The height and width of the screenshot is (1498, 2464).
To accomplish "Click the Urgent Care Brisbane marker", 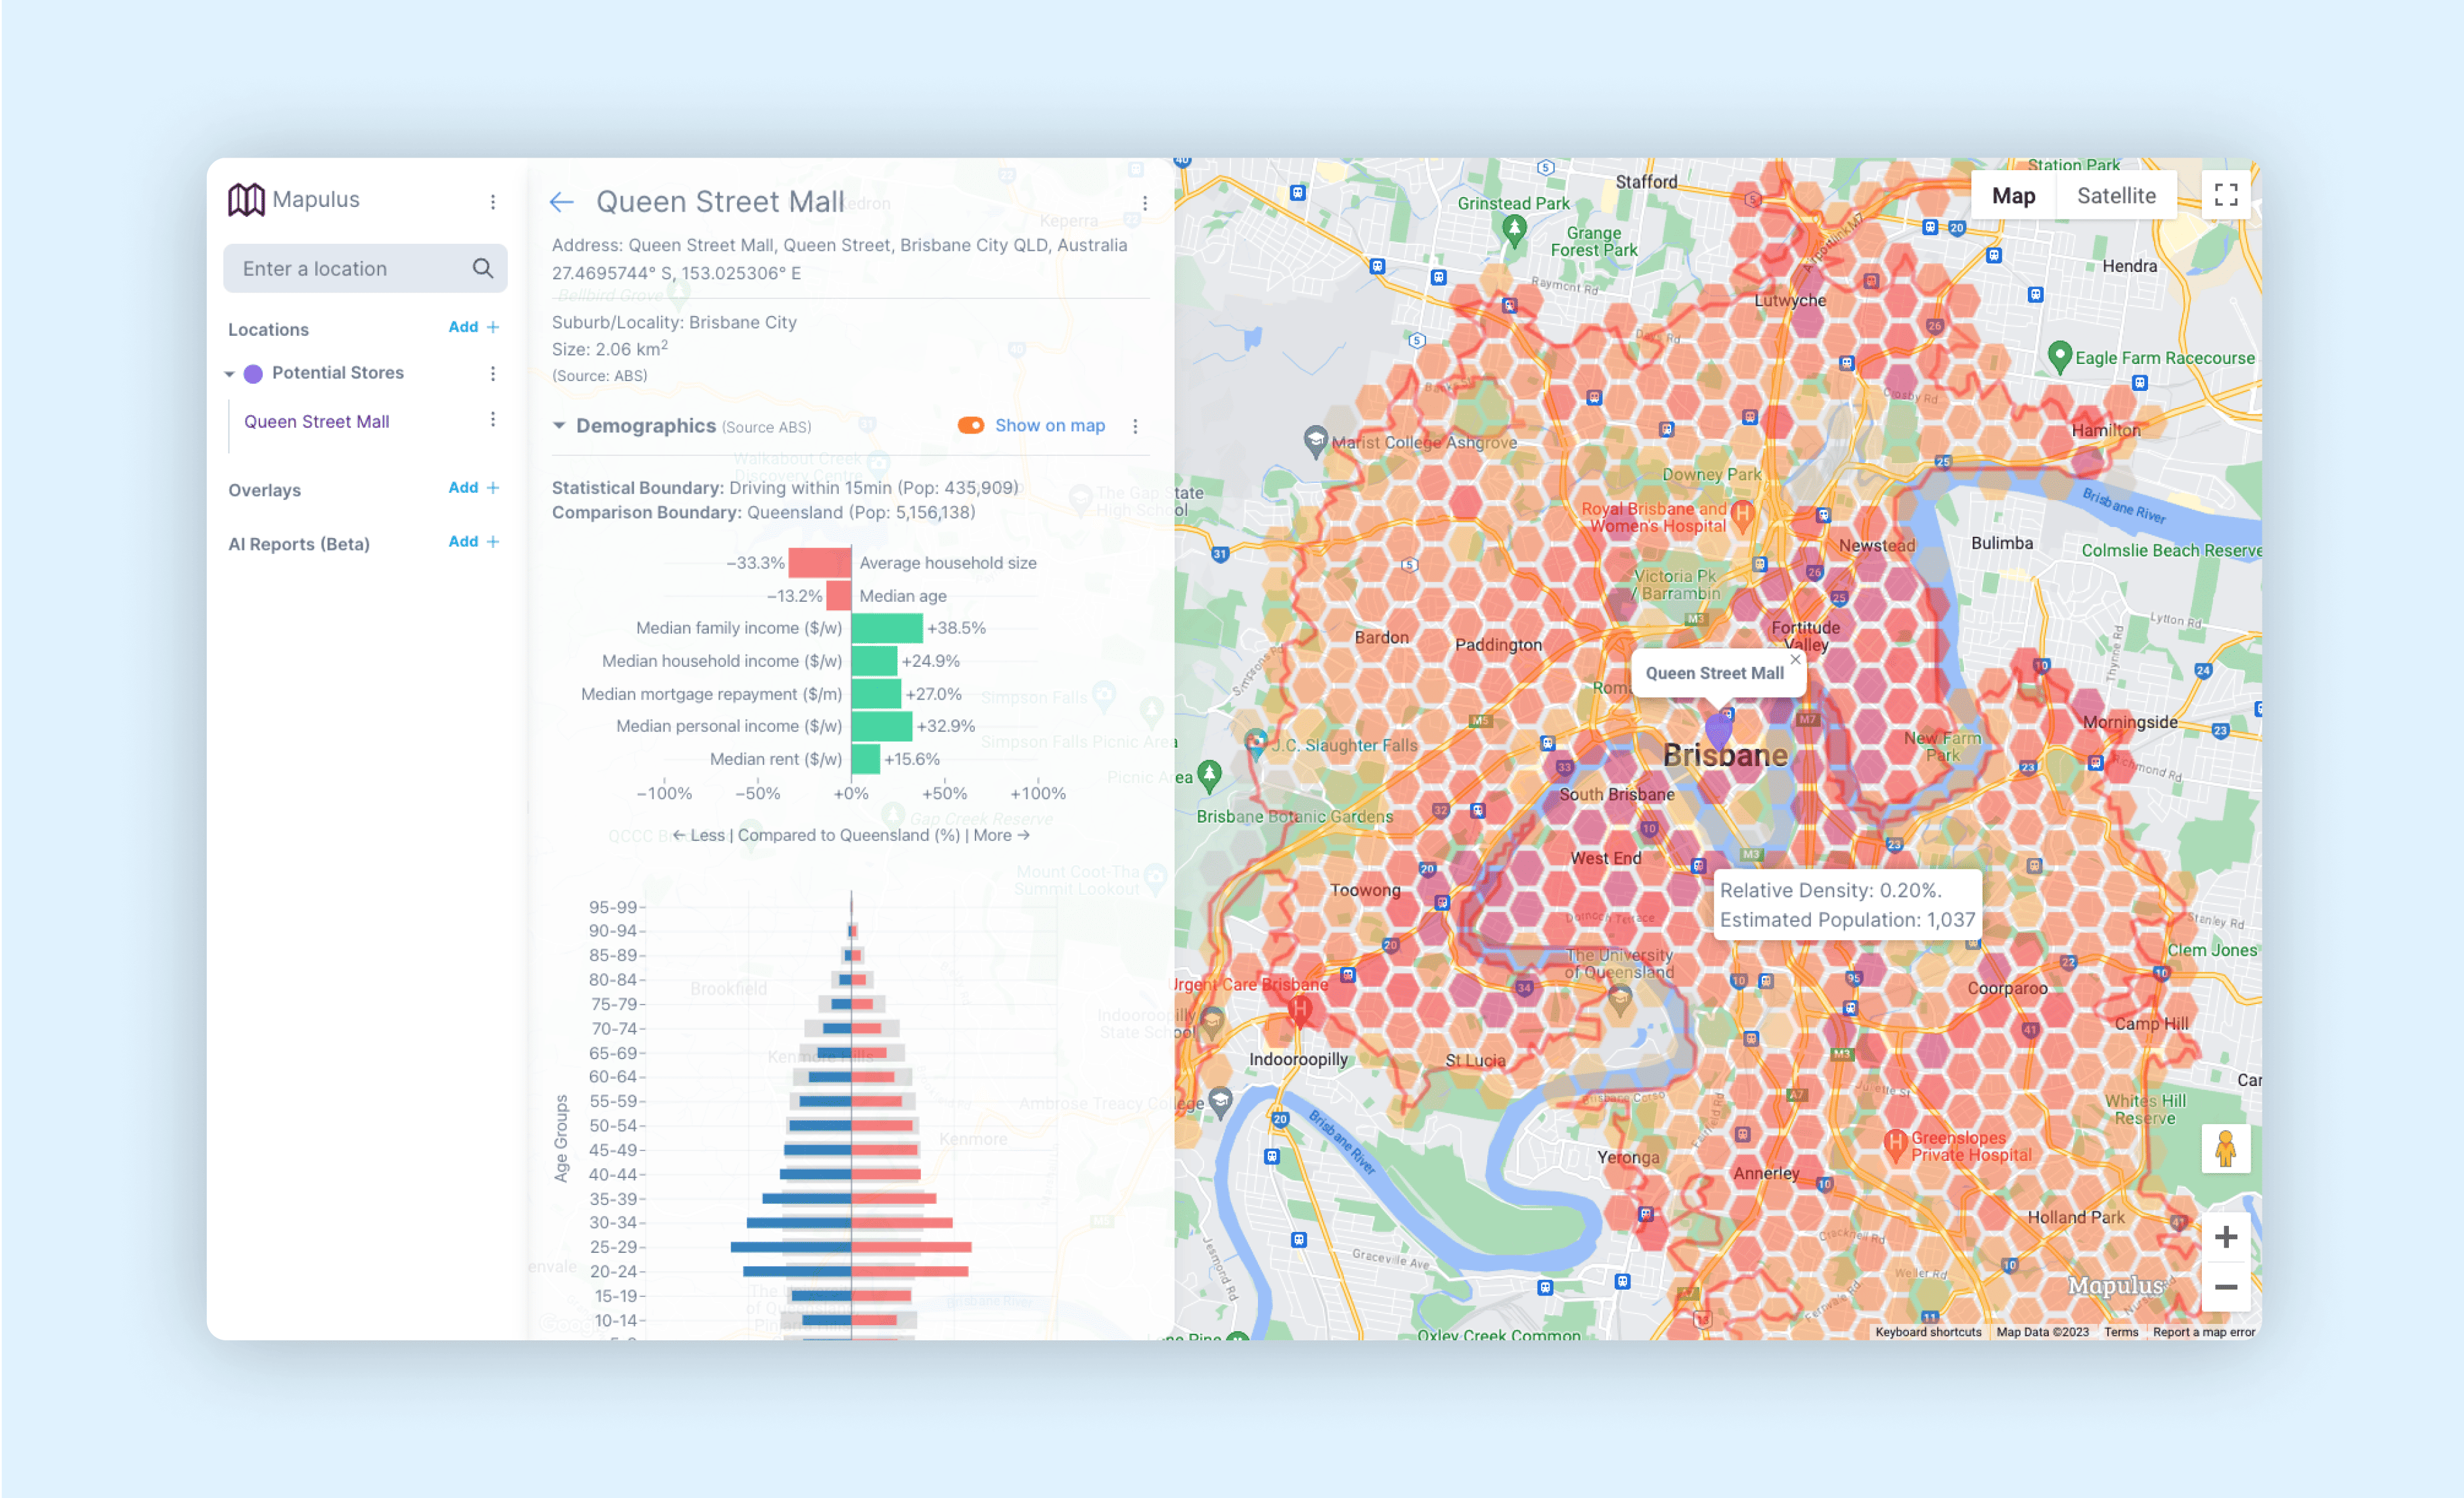I will (x=1300, y=1010).
